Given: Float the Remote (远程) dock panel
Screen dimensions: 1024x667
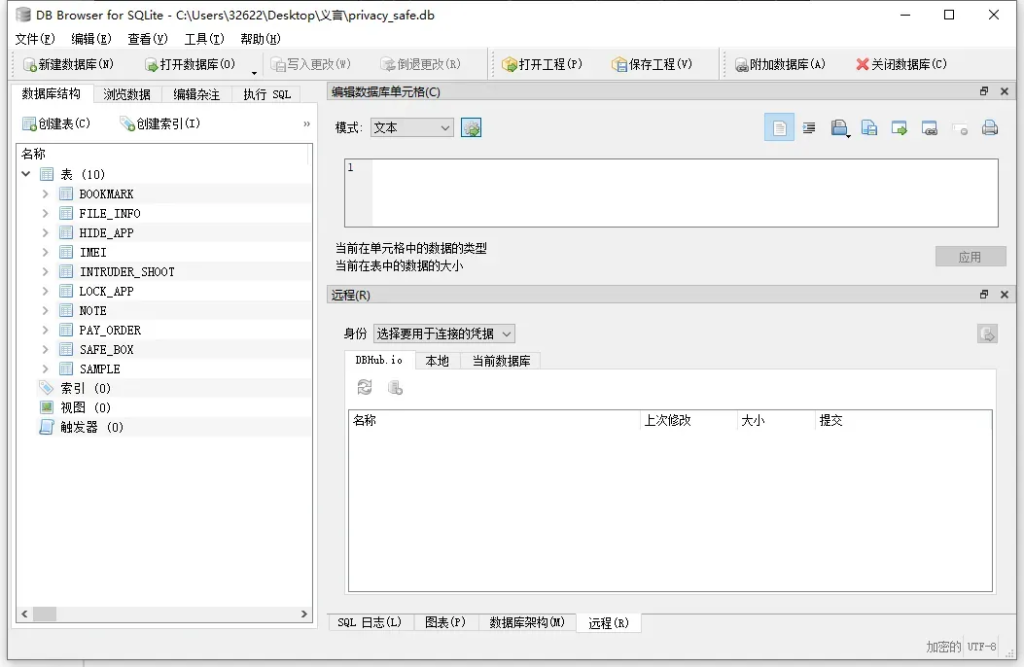Looking at the screenshot, I should 984,295.
